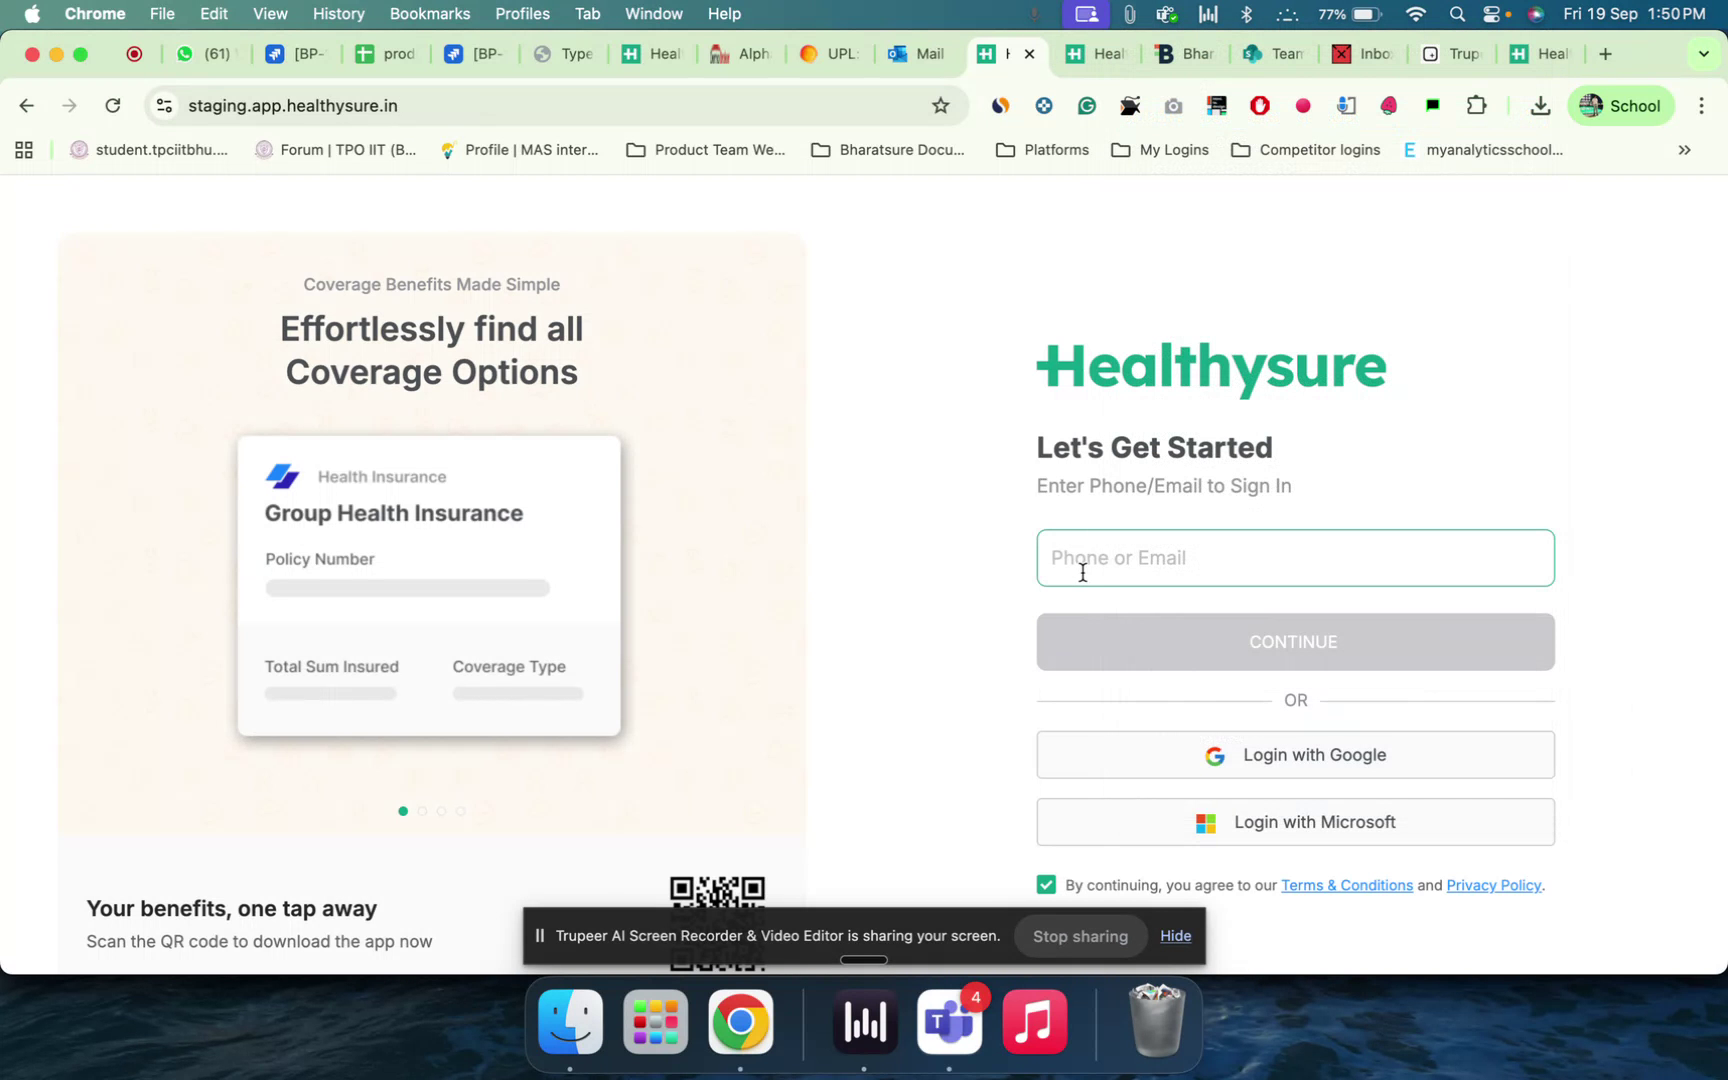Open the Bluetooth icon in the menu bar
The width and height of the screenshot is (1728, 1080).
(1246, 14)
